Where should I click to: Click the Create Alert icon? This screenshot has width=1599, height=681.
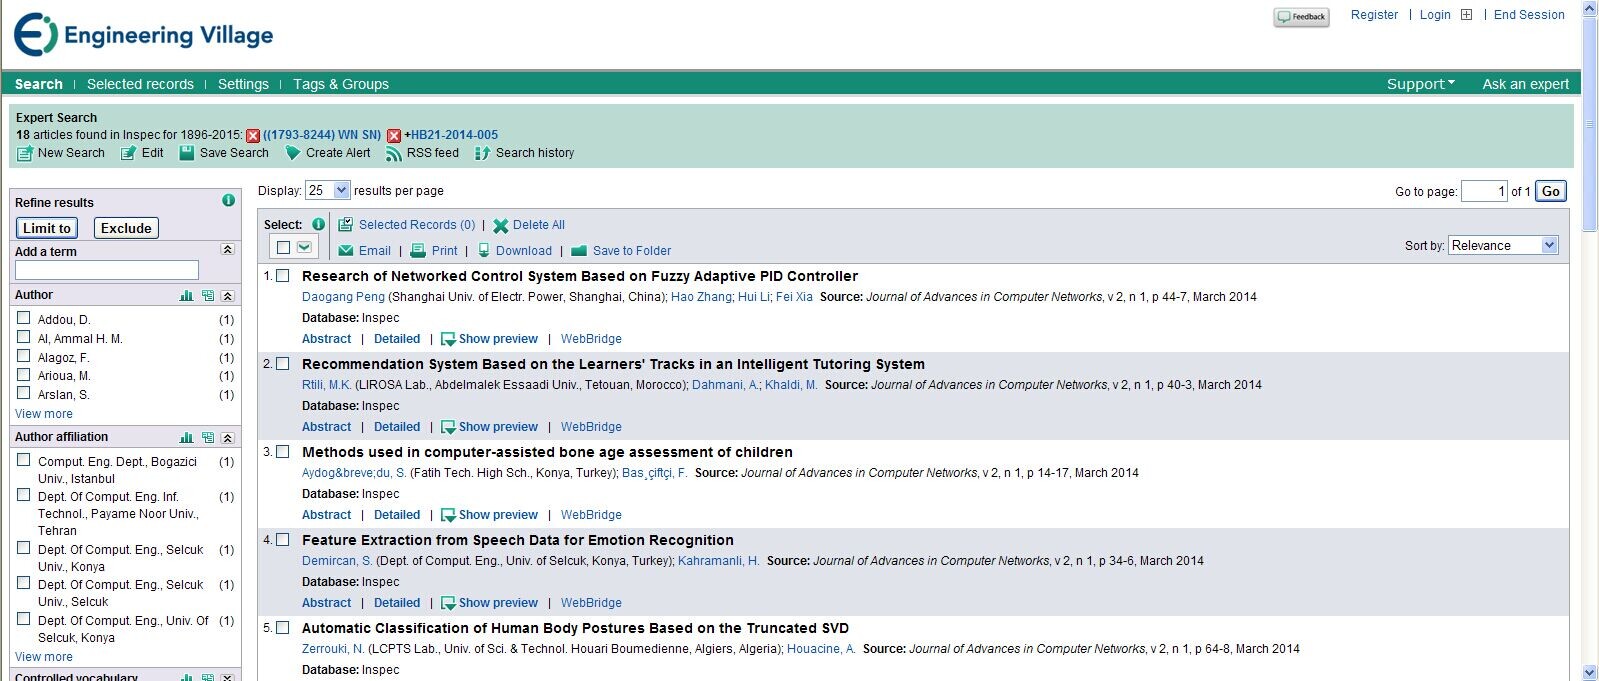(x=293, y=153)
